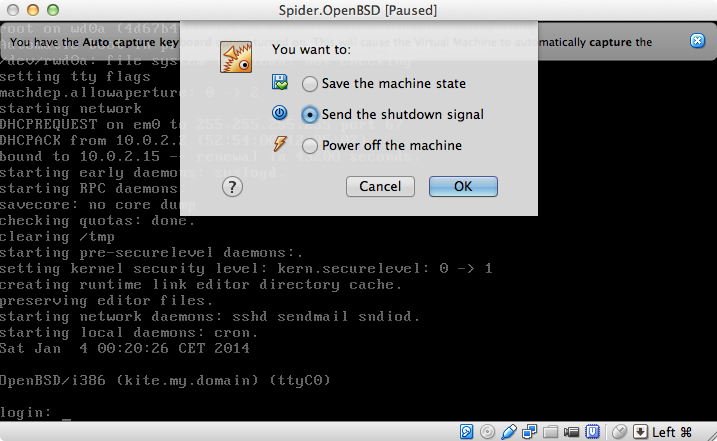Viewport: 717px width, 441px height.
Task: Click the 'clearing /tmp' terminal line
Action: (x=57, y=237)
